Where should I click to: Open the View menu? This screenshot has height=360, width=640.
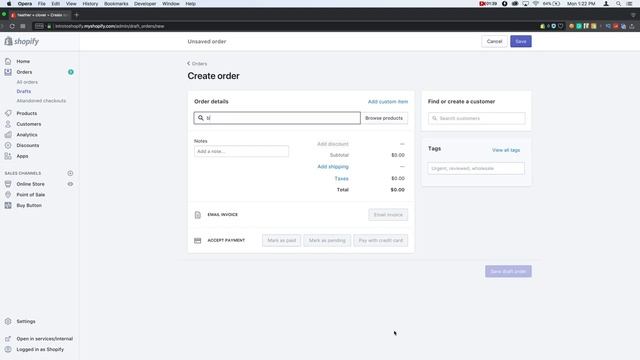(71, 4)
